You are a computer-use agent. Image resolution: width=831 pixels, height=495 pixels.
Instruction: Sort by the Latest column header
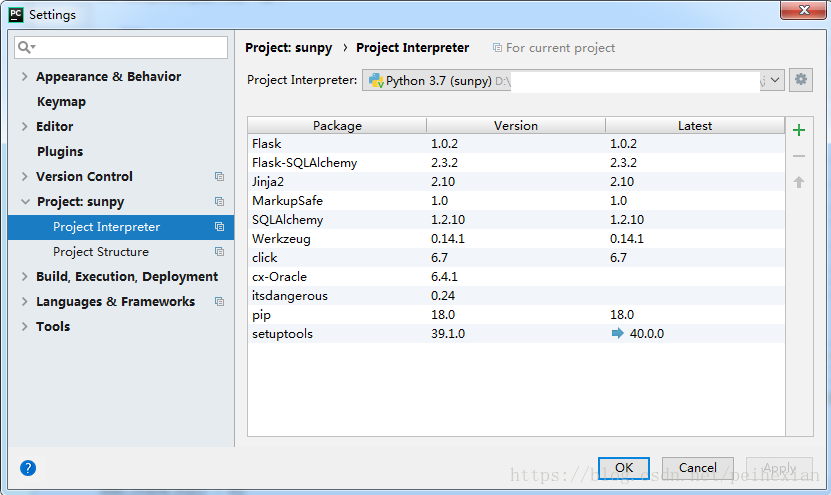pos(695,126)
